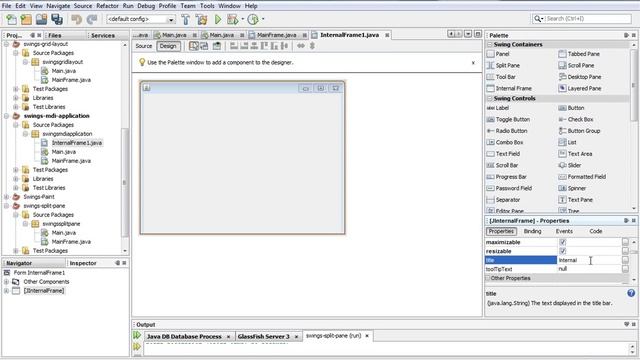
Task: Click the Profile Project icon
Action: click(x=253, y=19)
